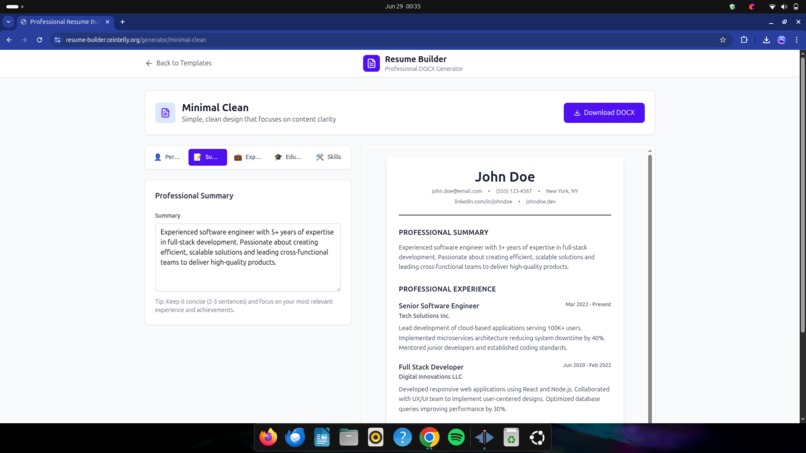Open Thunderbird mail from the dock

click(295, 438)
